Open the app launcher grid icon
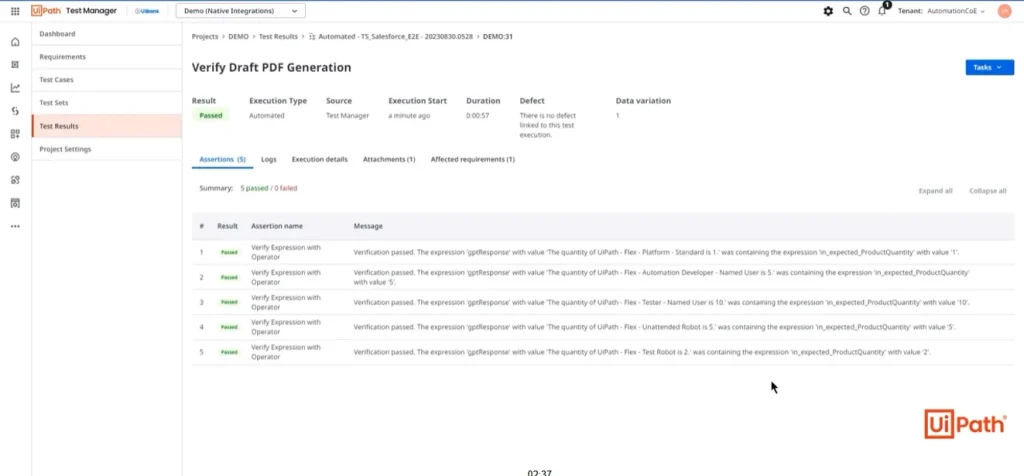 point(15,11)
